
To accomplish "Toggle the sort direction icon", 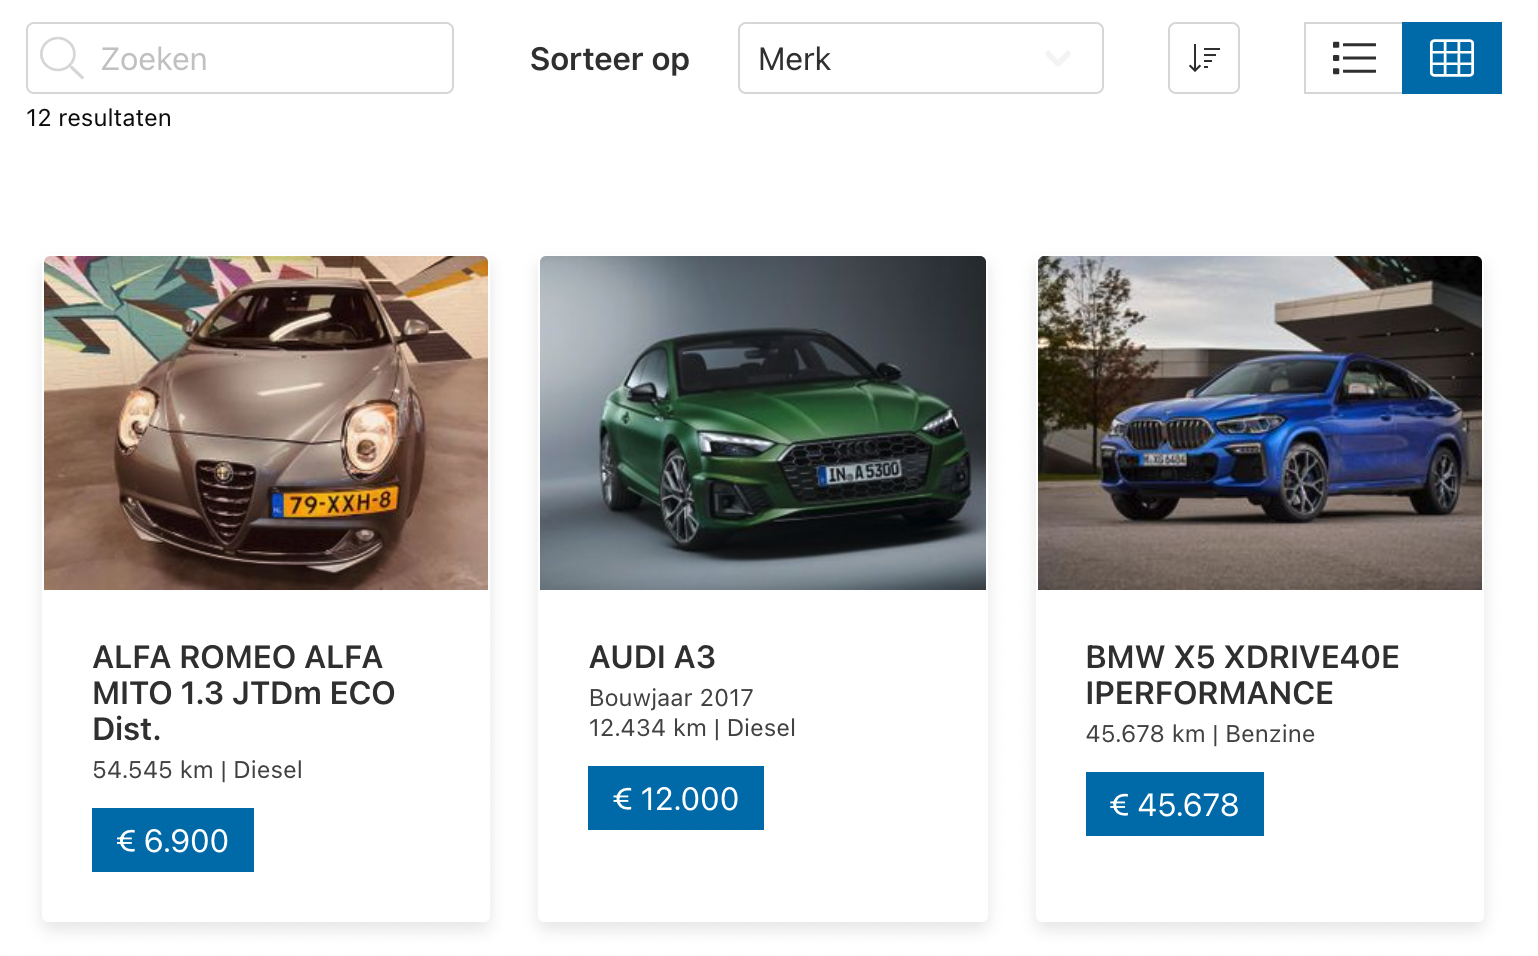I will (1203, 58).
